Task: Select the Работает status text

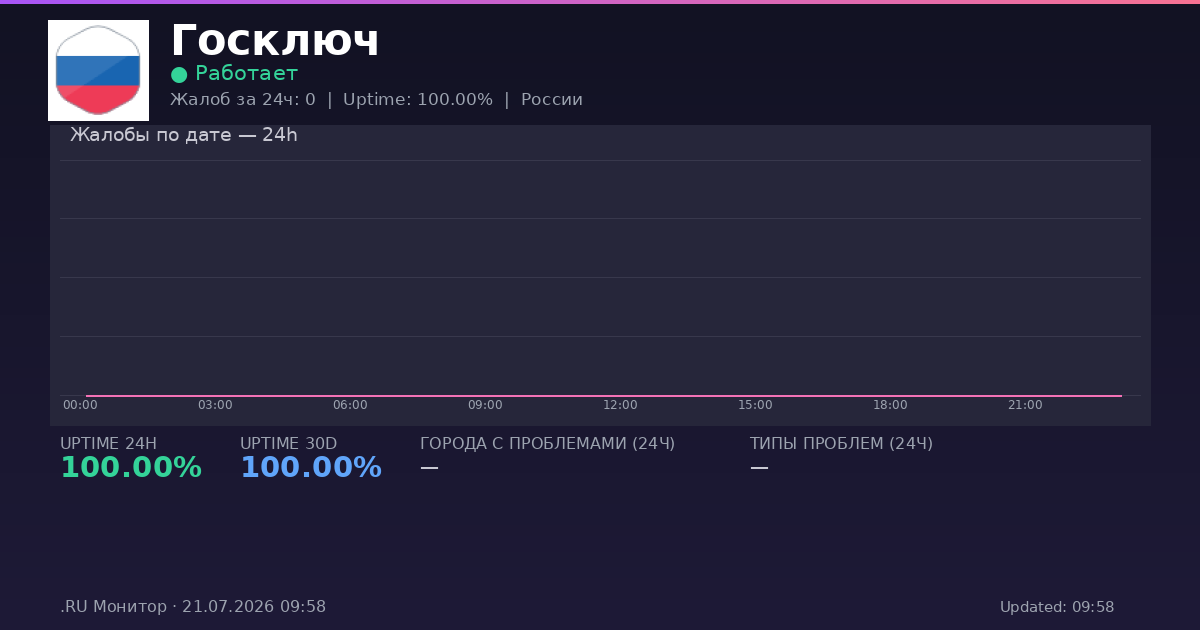Action: point(246,73)
